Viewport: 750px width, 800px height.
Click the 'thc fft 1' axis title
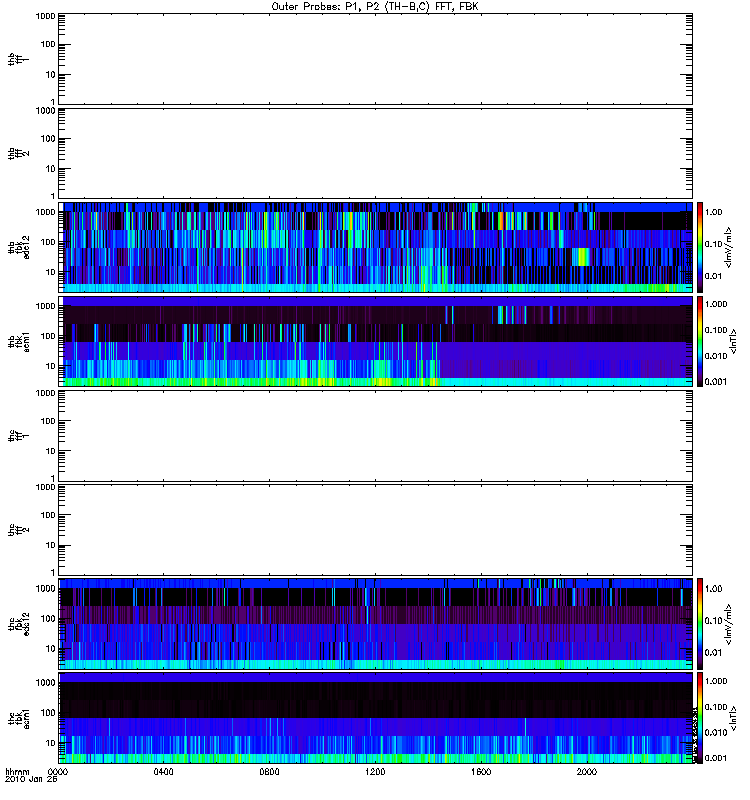19,436
